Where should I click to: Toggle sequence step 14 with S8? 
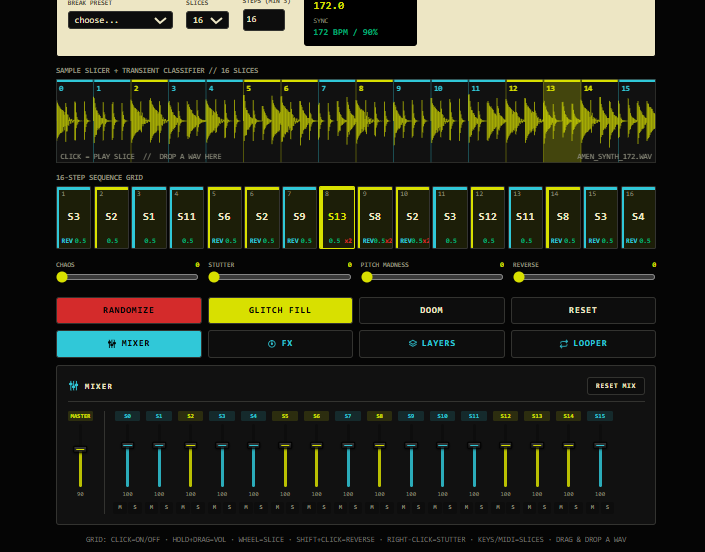pos(563,218)
